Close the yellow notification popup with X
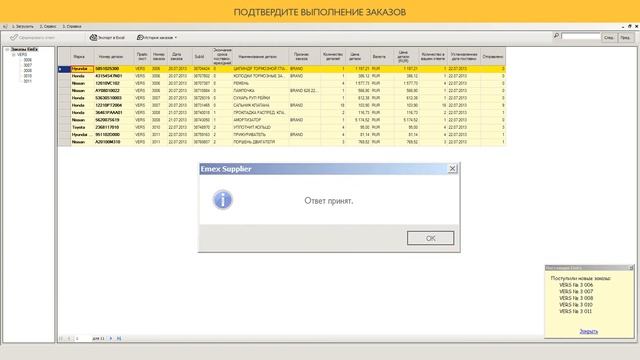The height and width of the screenshot is (360, 640). click(x=631, y=268)
